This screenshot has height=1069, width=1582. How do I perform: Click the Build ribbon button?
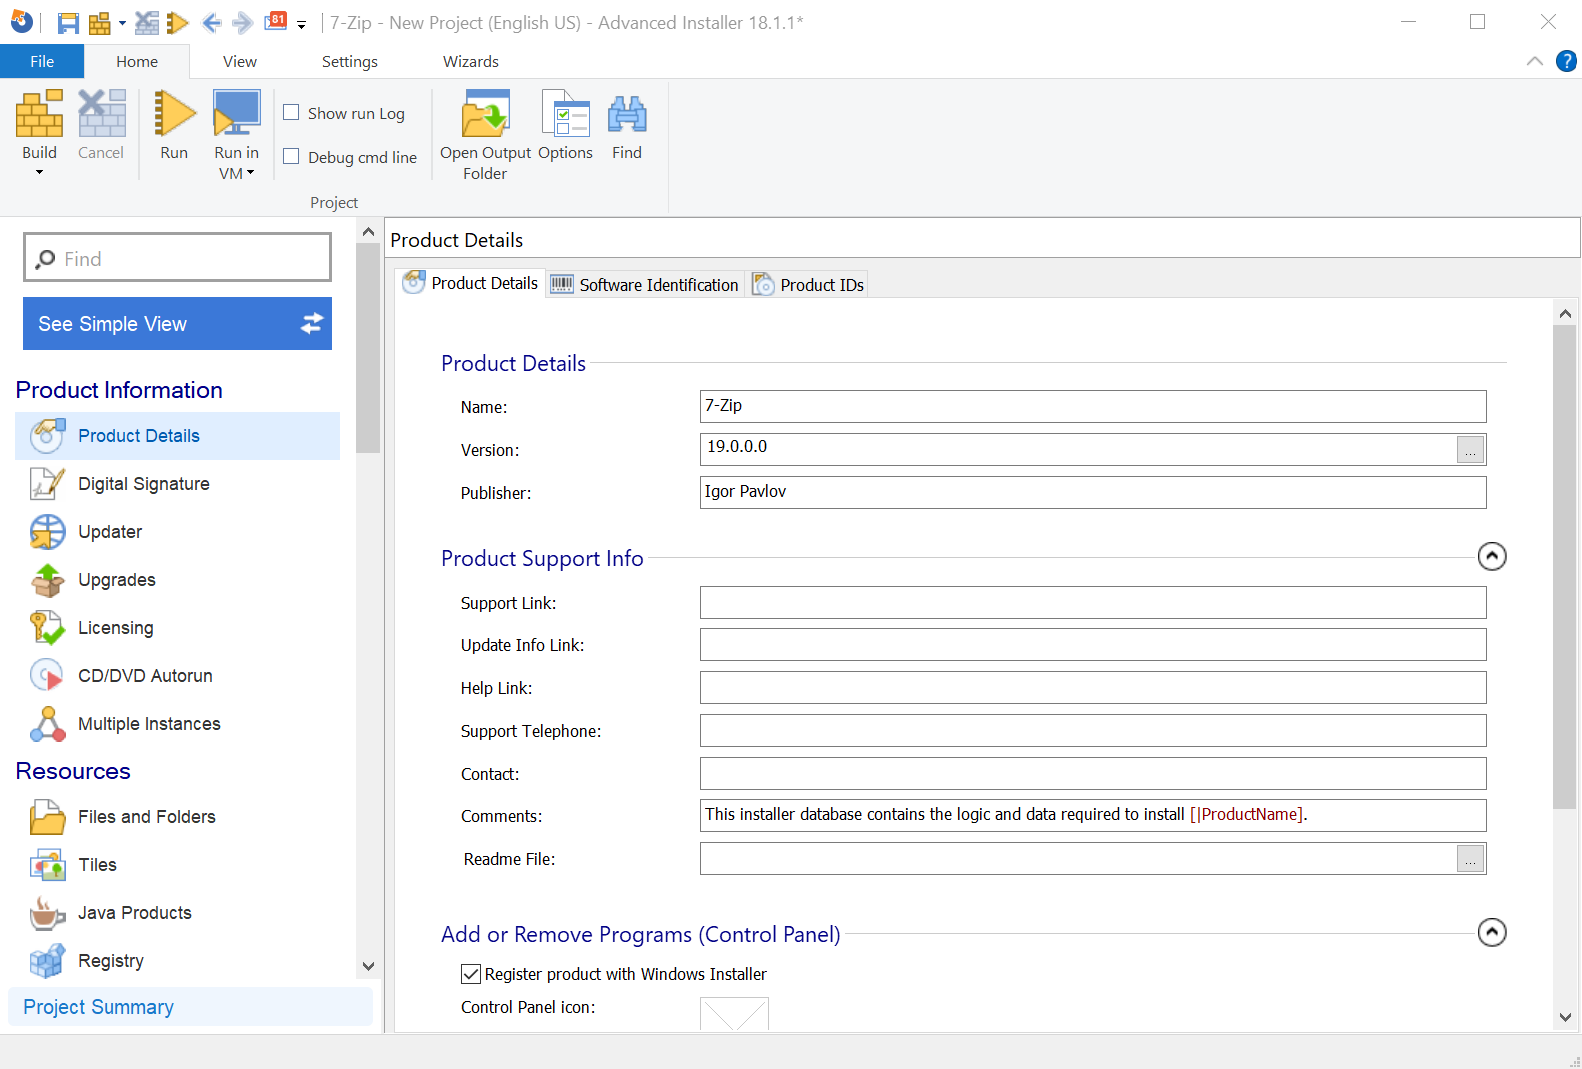click(40, 124)
